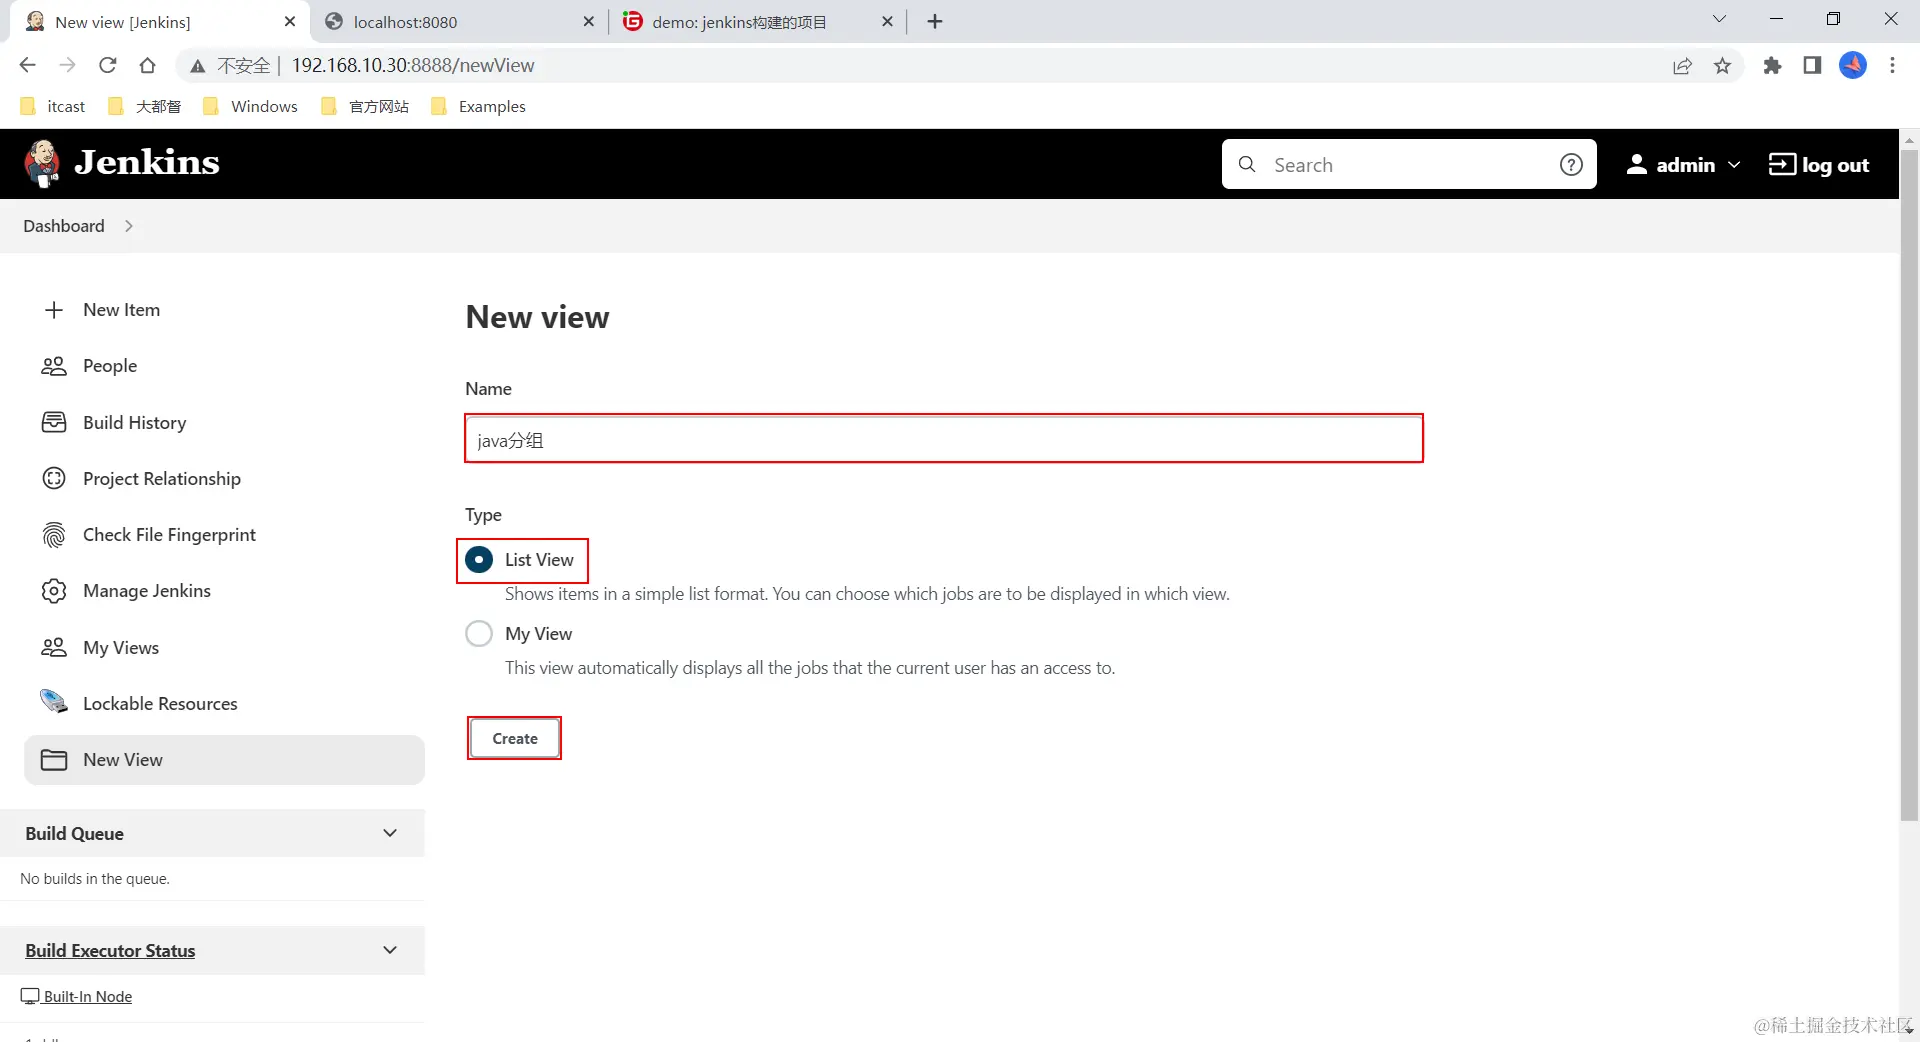Click the Jenkins Search box
Image resolution: width=1920 pixels, height=1042 pixels.
[1408, 164]
